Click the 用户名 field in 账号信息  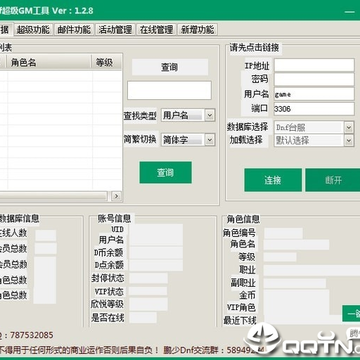click(x=156, y=240)
